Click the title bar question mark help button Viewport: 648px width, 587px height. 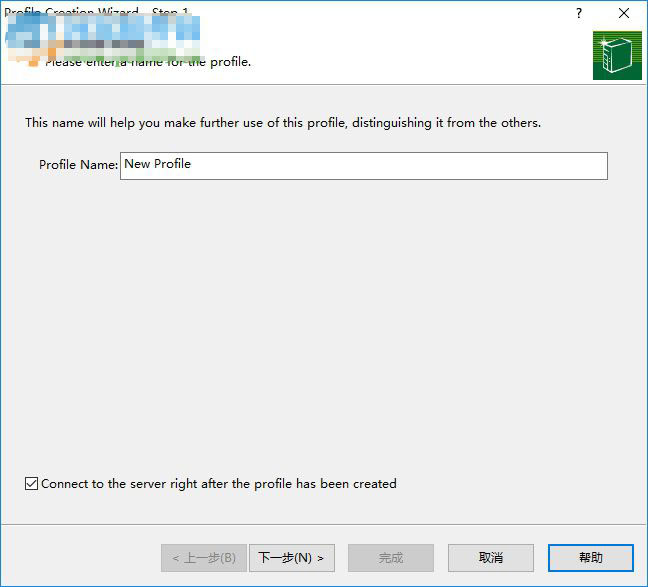coord(579,13)
